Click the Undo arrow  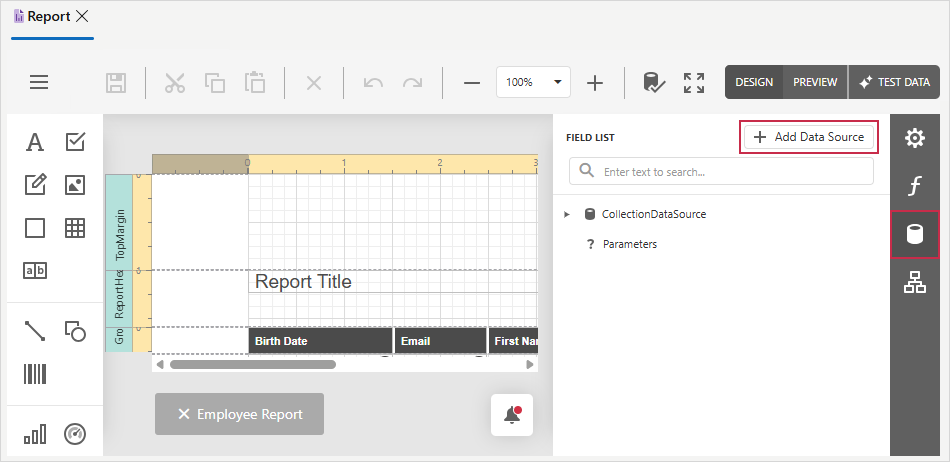click(x=373, y=82)
